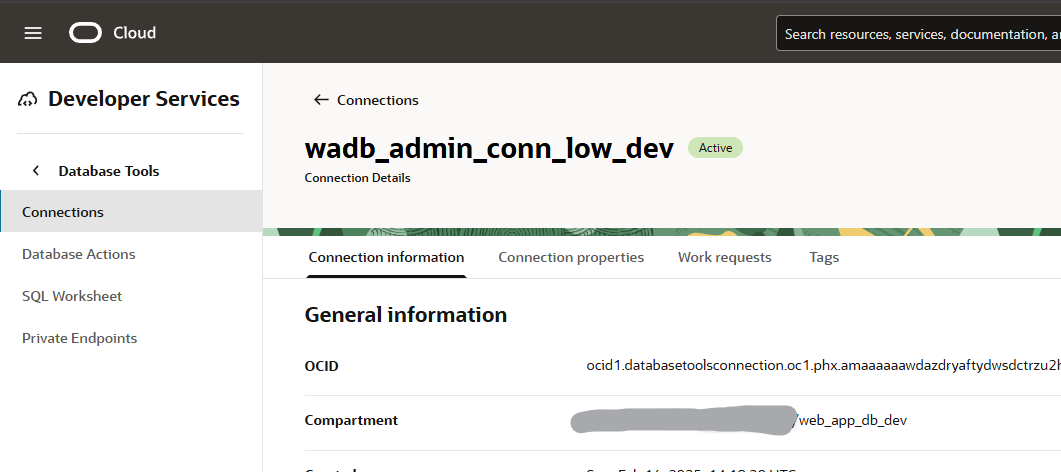Viewport: 1061px width, 472px height.
Task: Click the web_app_db_dev compartment link
Action: pyautogui.click(x=853, y=420)
